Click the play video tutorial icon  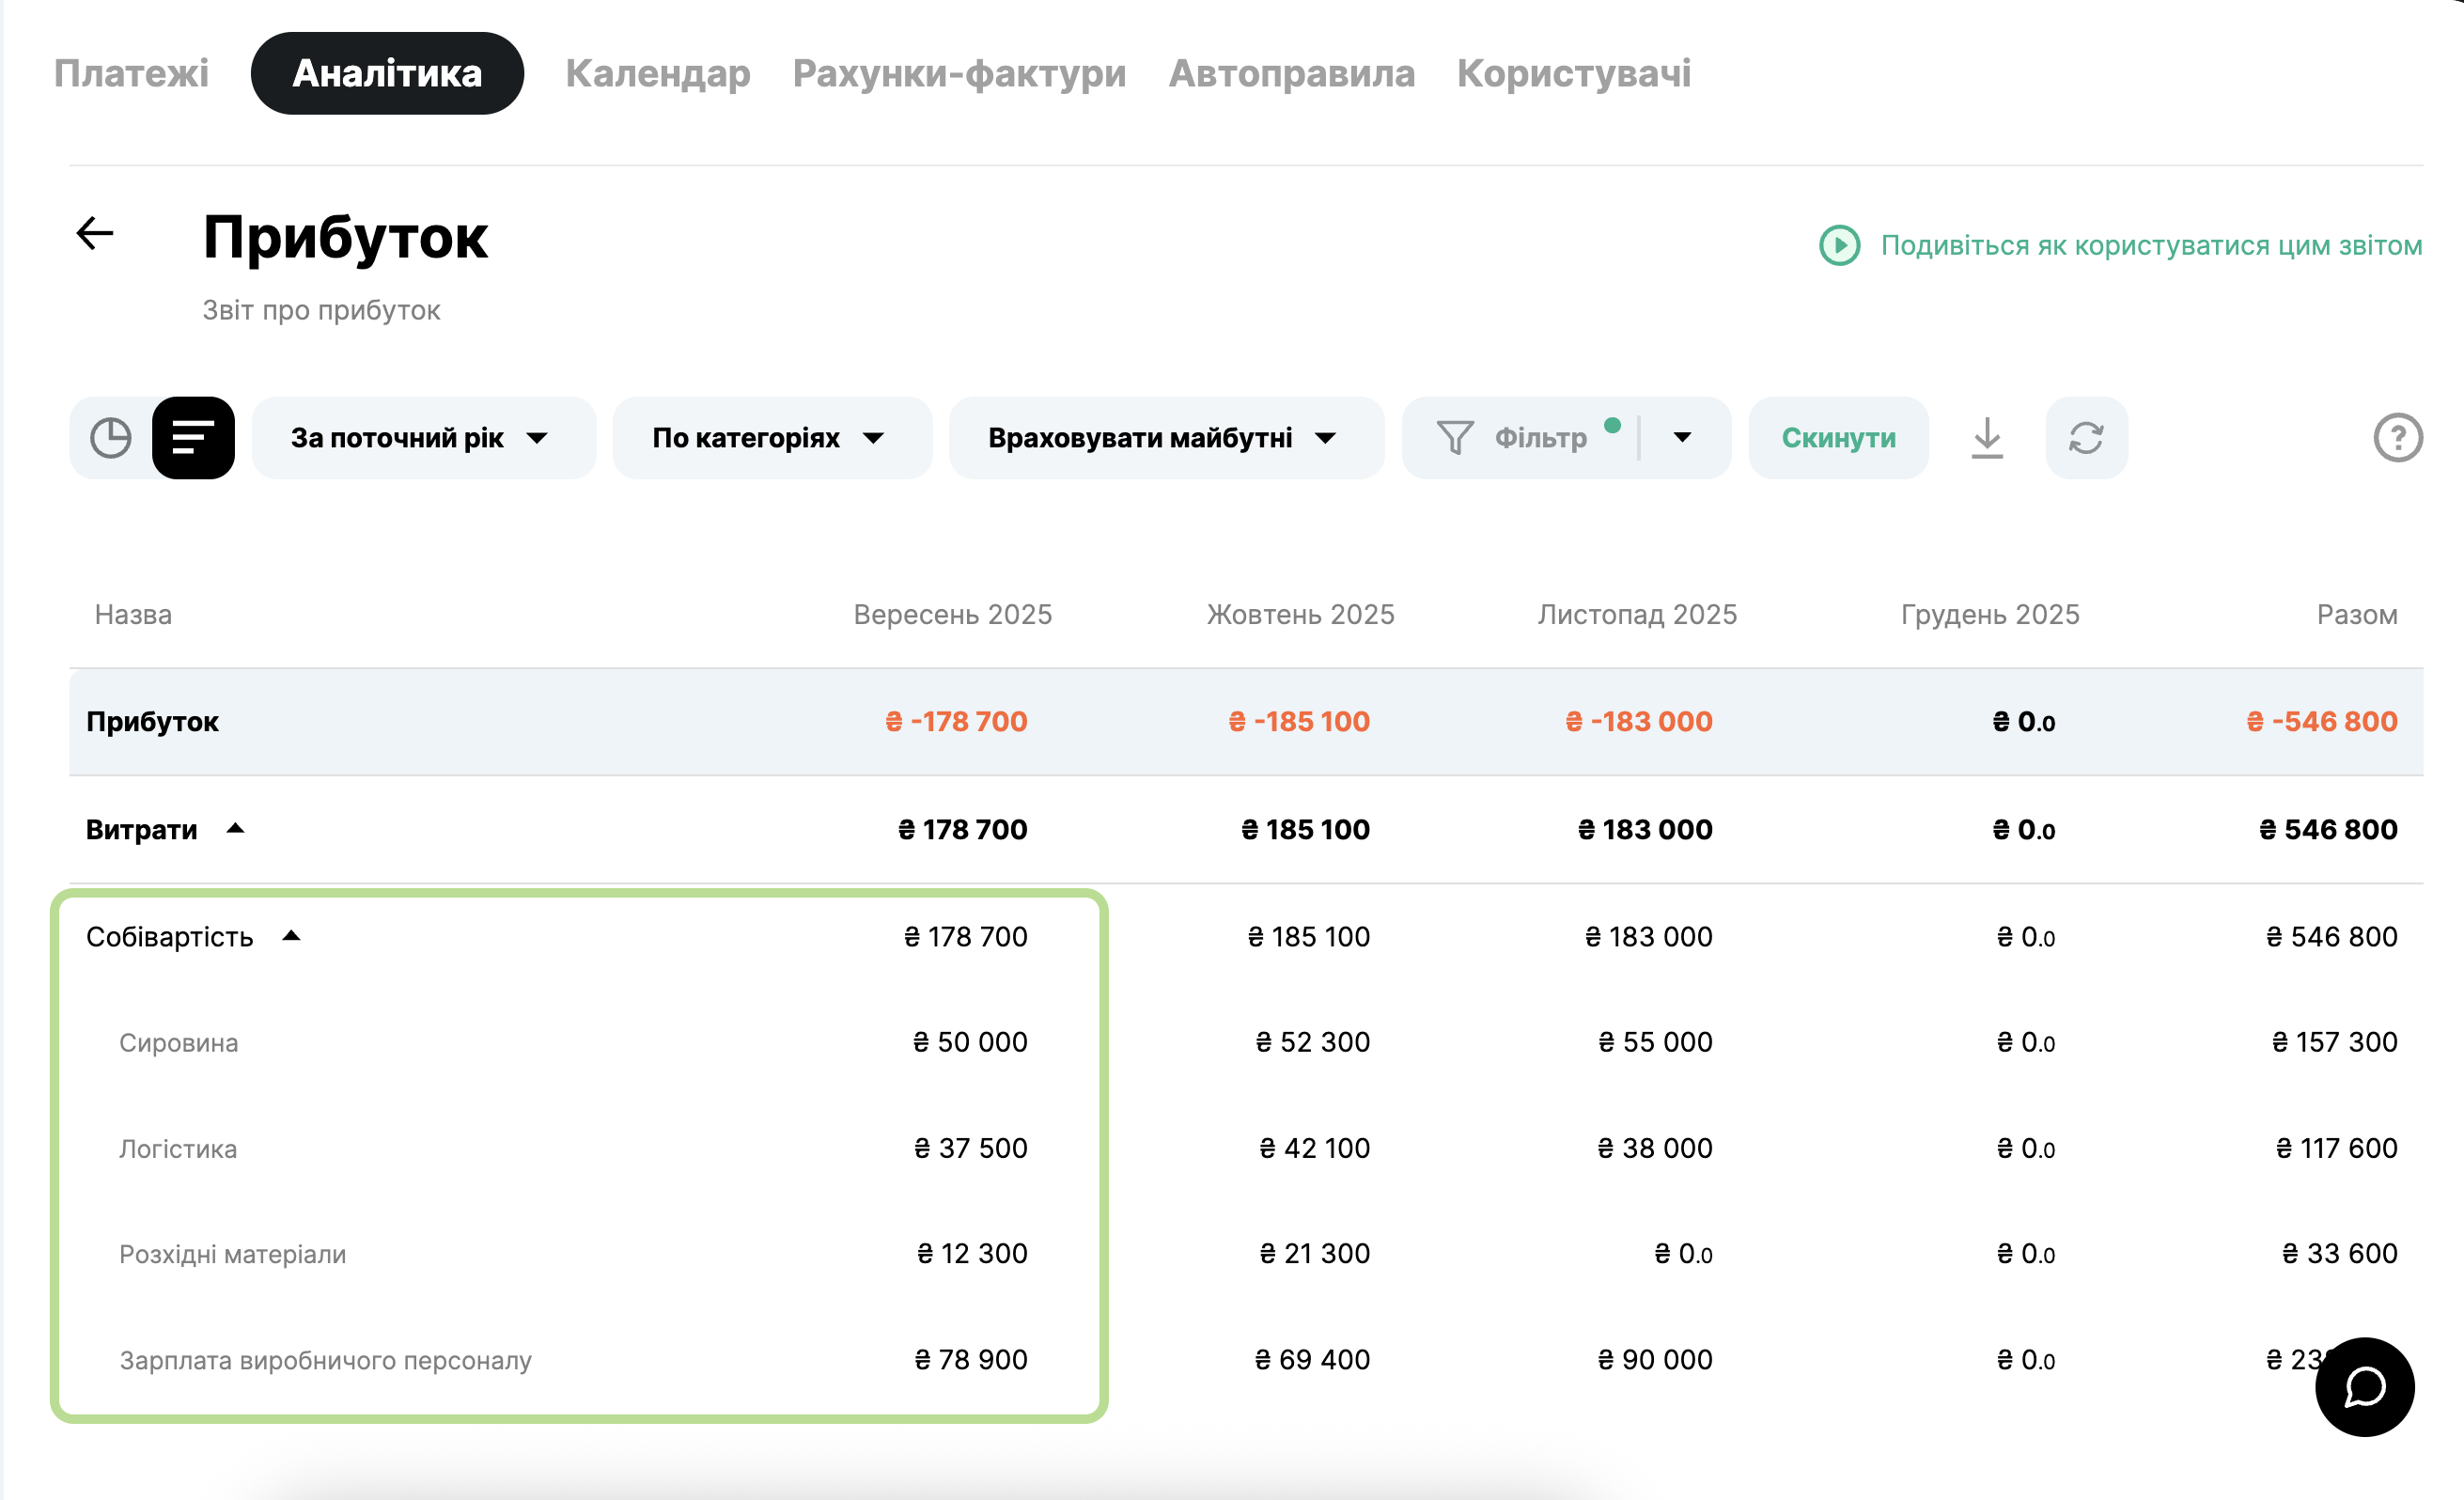click(x=1839, y=245)
